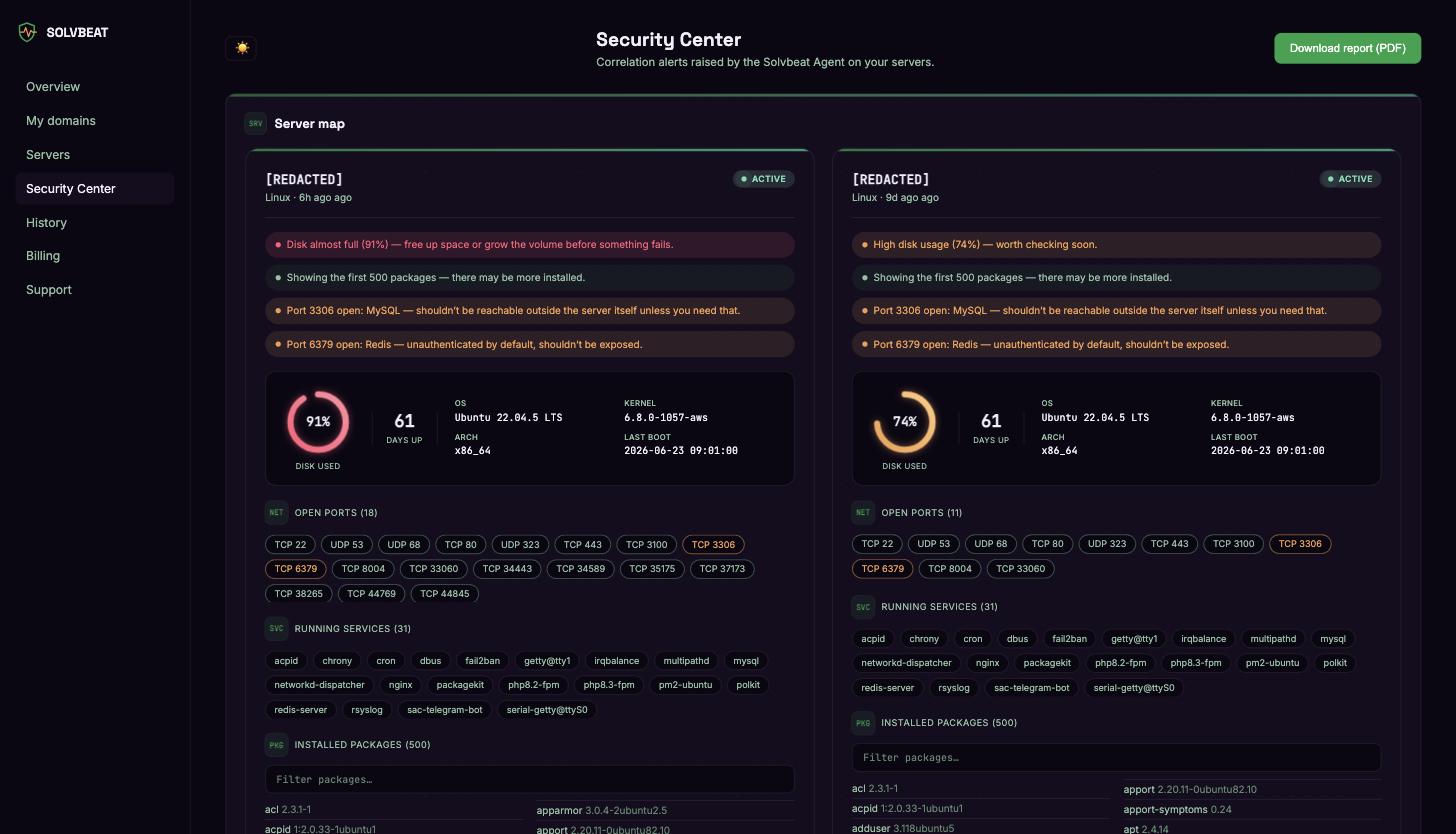
Task: Click the TCP 8004 chip in first server
Action: 363,569
